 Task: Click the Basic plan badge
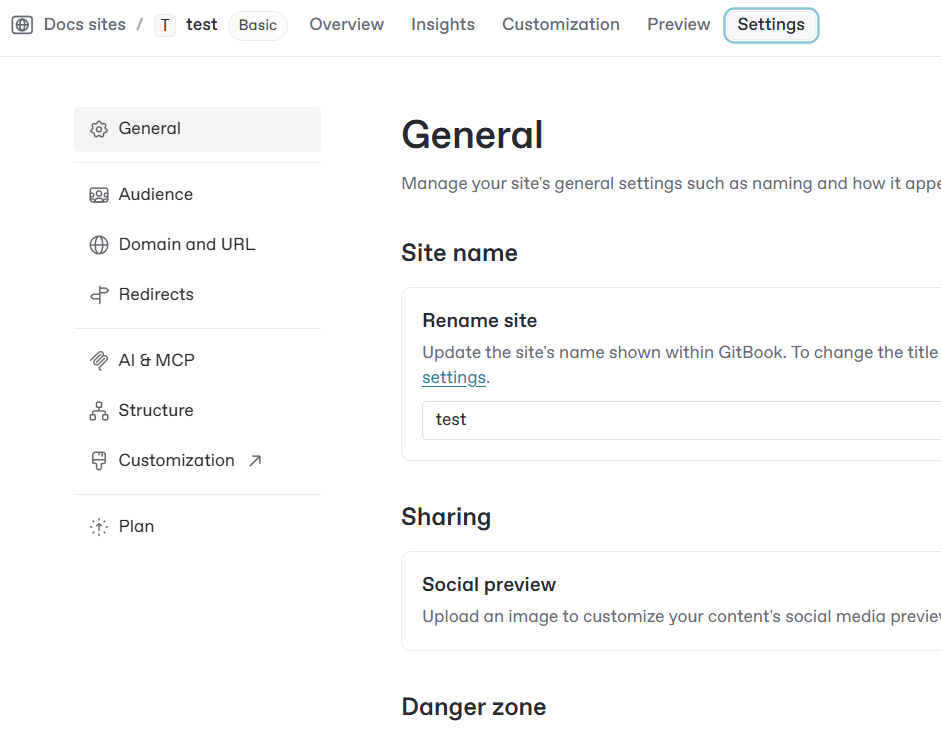[258, 25]
